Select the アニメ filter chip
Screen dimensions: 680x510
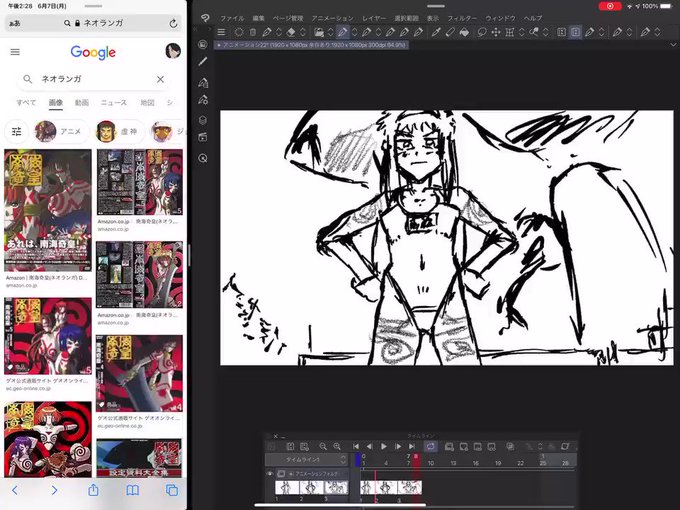(61, 131)
